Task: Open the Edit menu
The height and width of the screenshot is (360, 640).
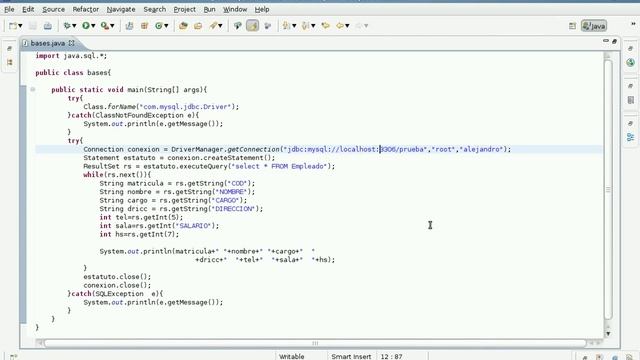Action: tap(28, 9)
